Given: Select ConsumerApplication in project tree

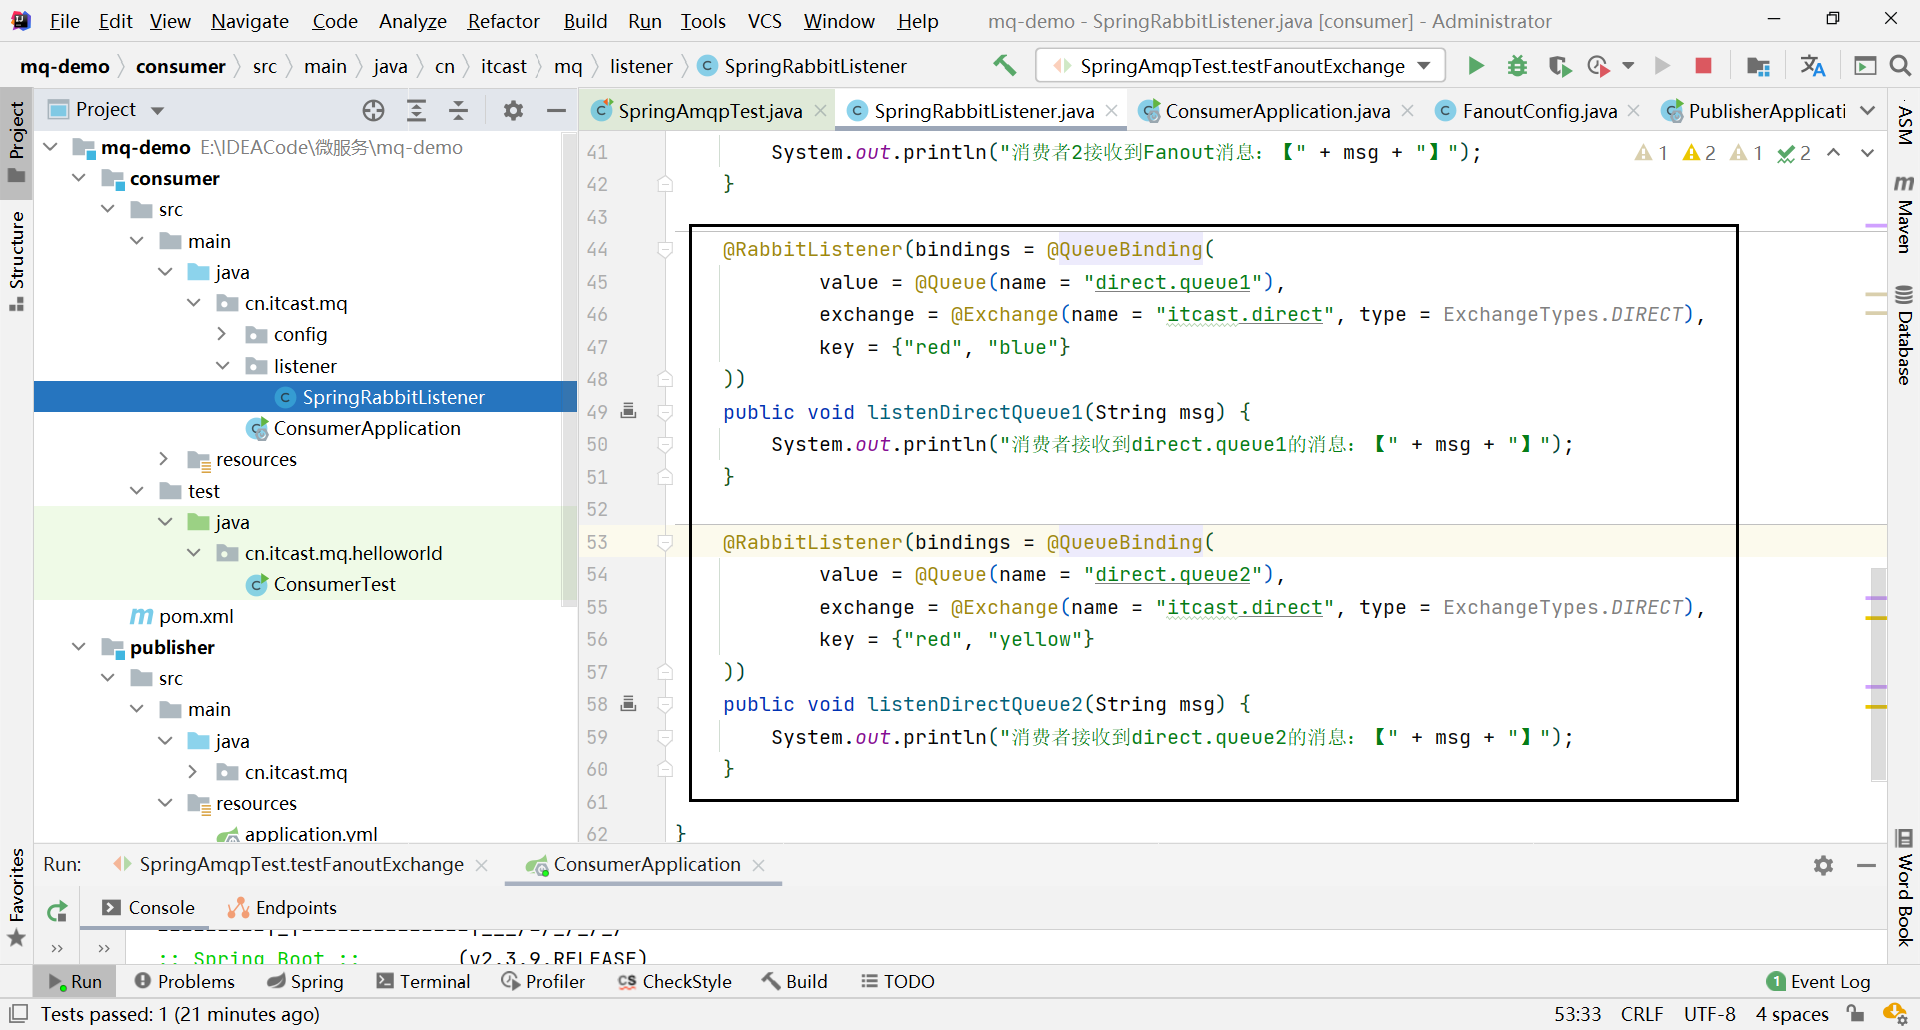Looking at the screenshot, I should point(367,428).
